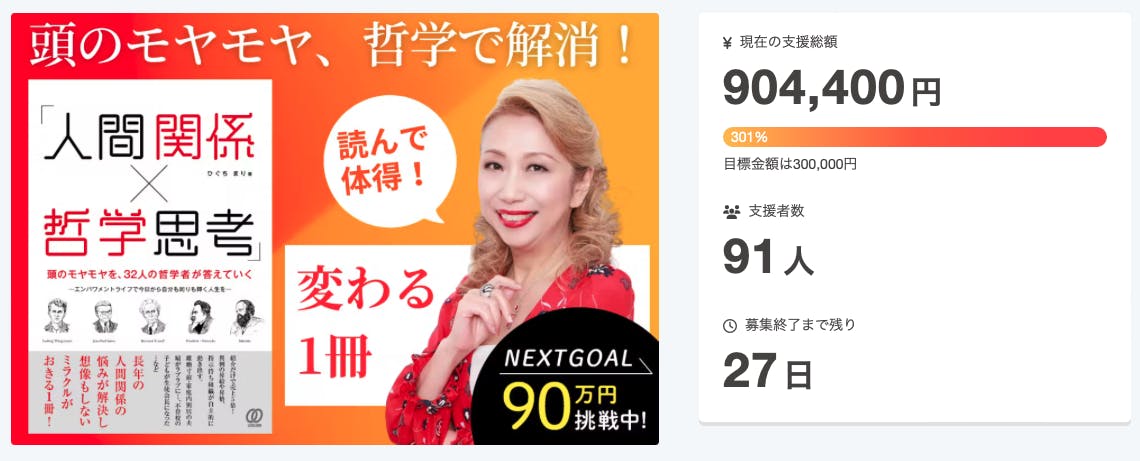Click the book cover in the banner

pos(150,257)
